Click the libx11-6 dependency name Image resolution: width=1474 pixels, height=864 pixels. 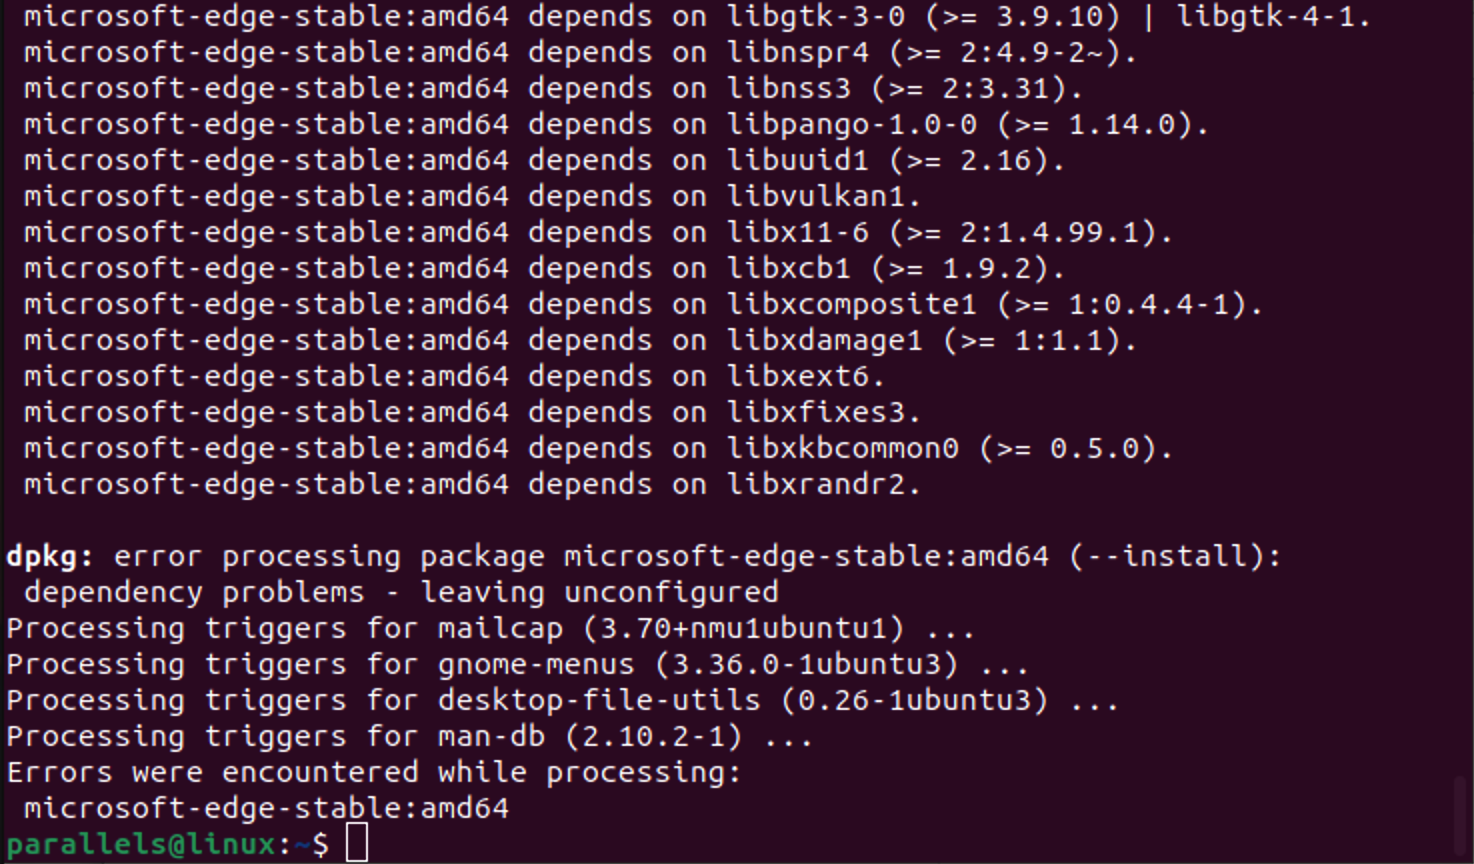click(797, 232)
